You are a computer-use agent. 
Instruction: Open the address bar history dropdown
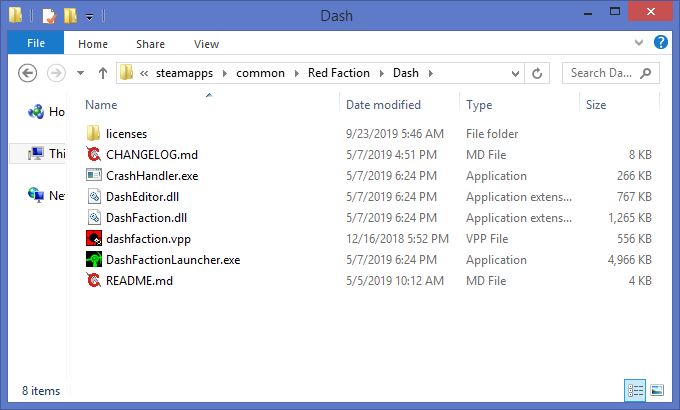tap(515, 73)
